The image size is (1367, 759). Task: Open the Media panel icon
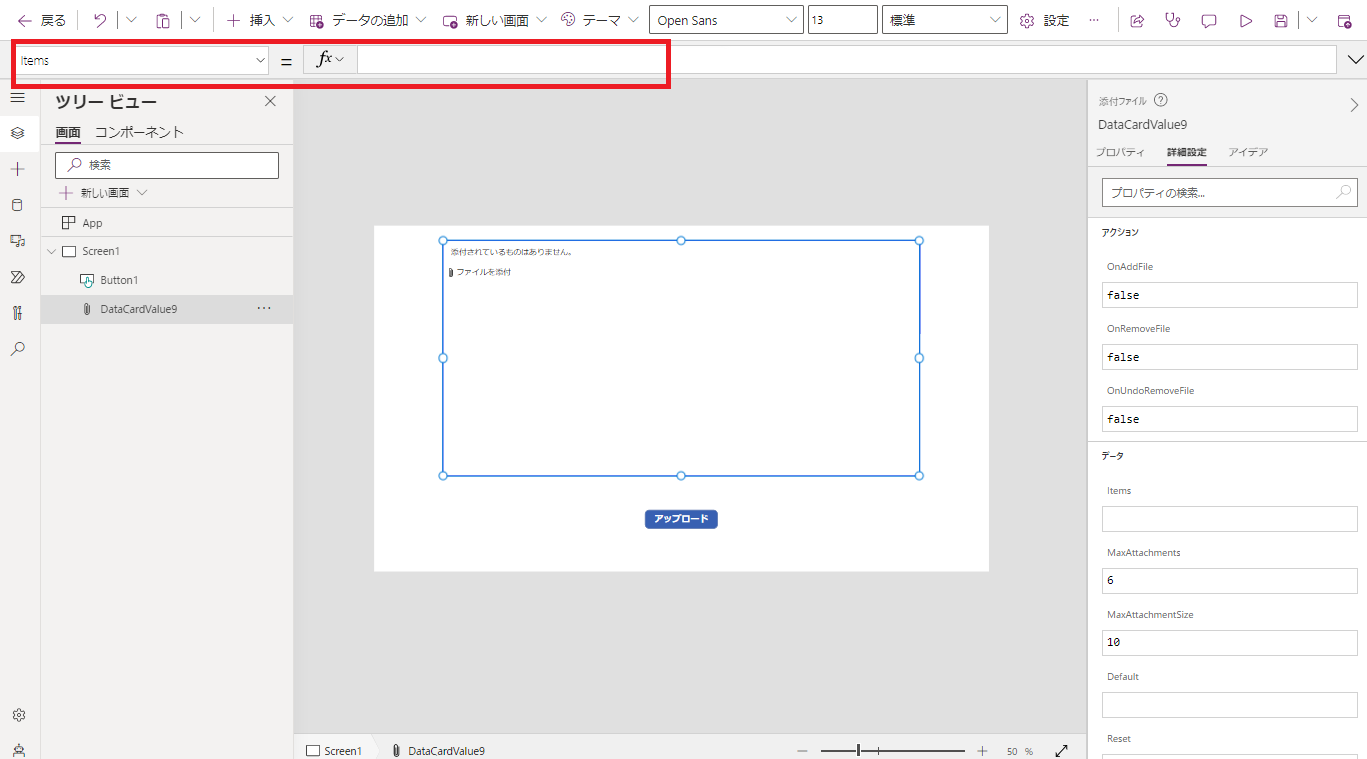16,241
